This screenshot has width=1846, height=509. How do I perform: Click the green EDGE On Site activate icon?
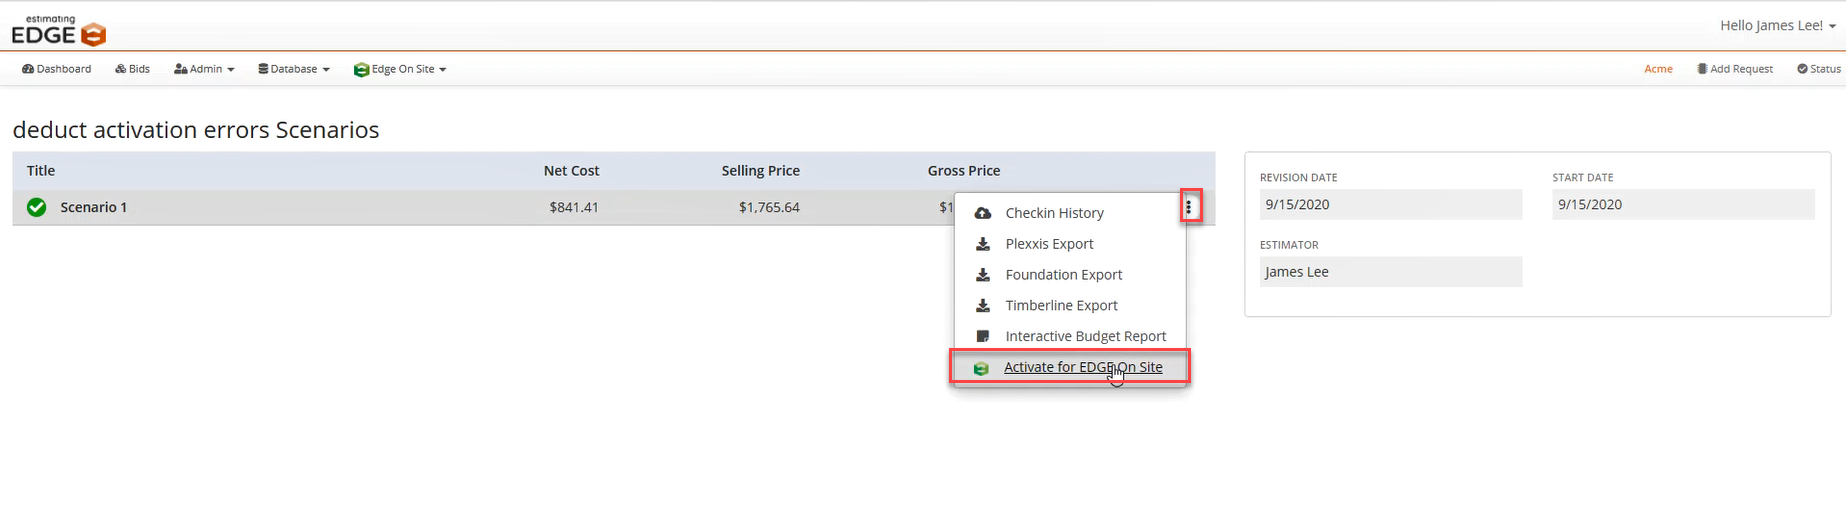pos(981,368)
